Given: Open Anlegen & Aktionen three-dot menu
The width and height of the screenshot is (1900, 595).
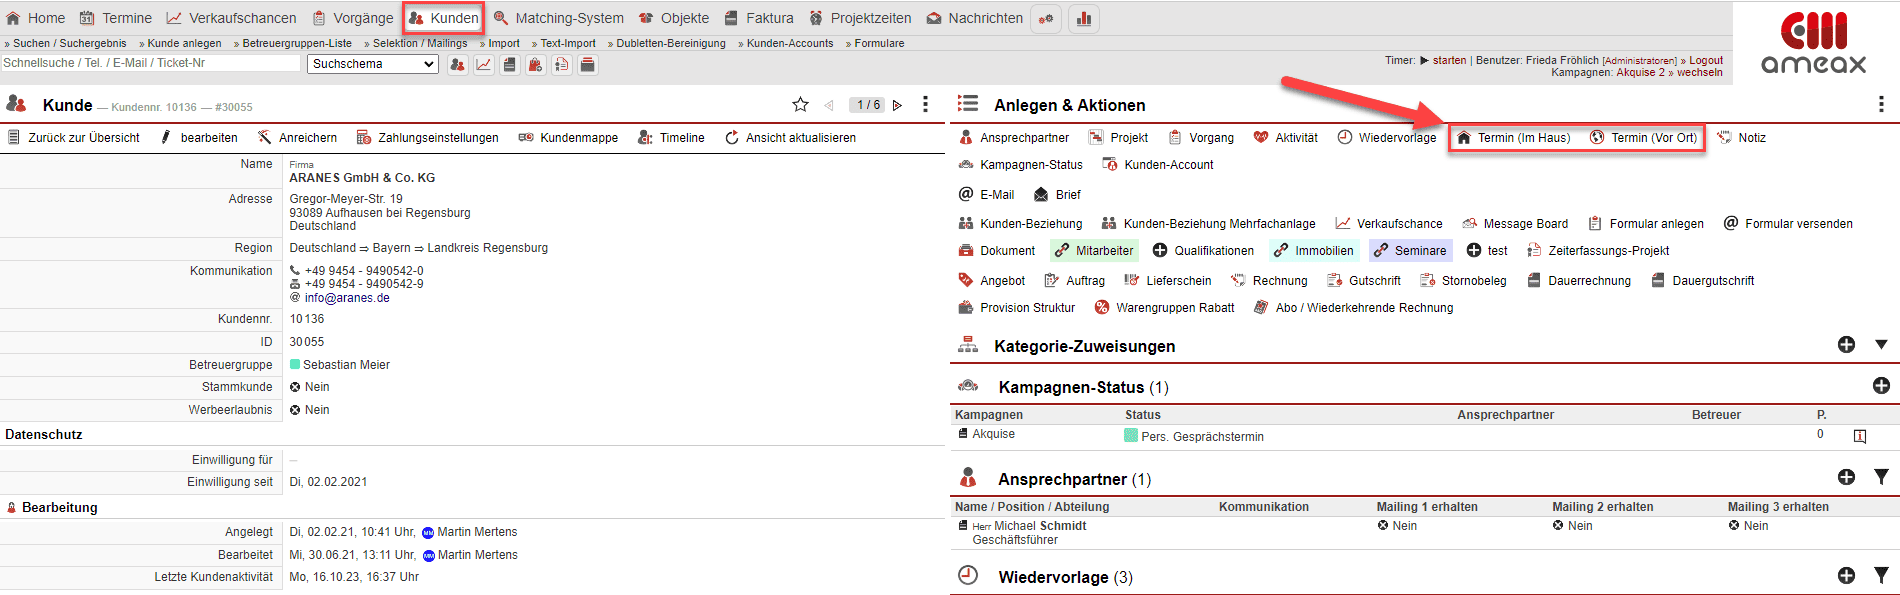Looking at the screenshot, I should pos(1881,105).
